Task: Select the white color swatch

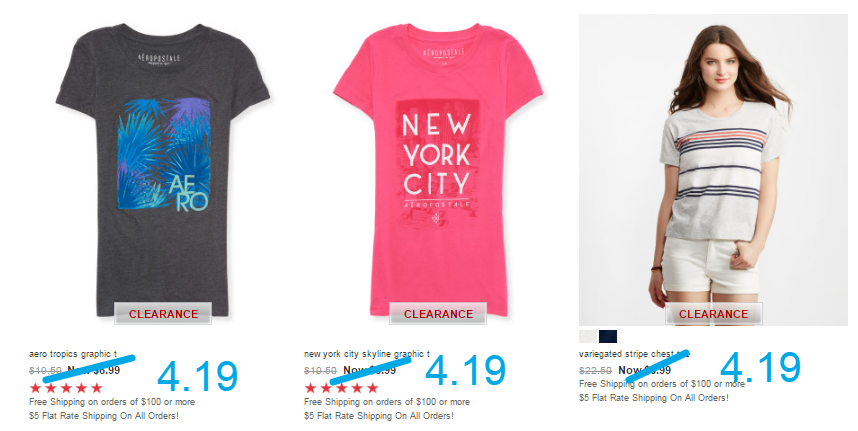Action: pos(588,336)
